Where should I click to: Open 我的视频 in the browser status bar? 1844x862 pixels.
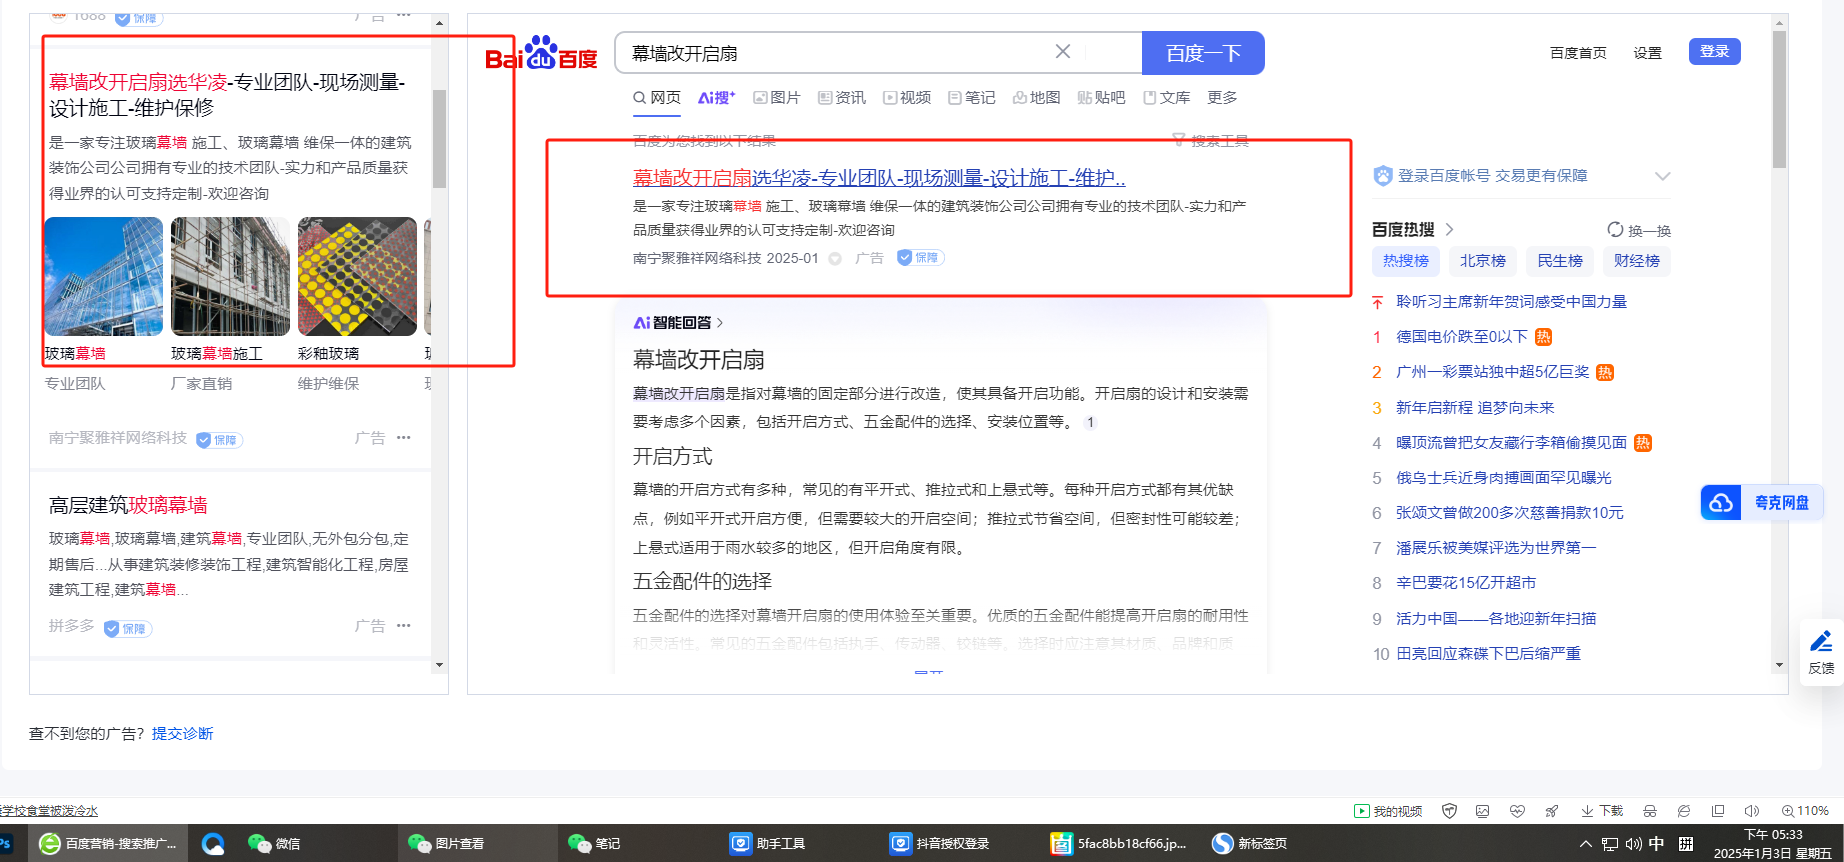(x=1388, y=811)
